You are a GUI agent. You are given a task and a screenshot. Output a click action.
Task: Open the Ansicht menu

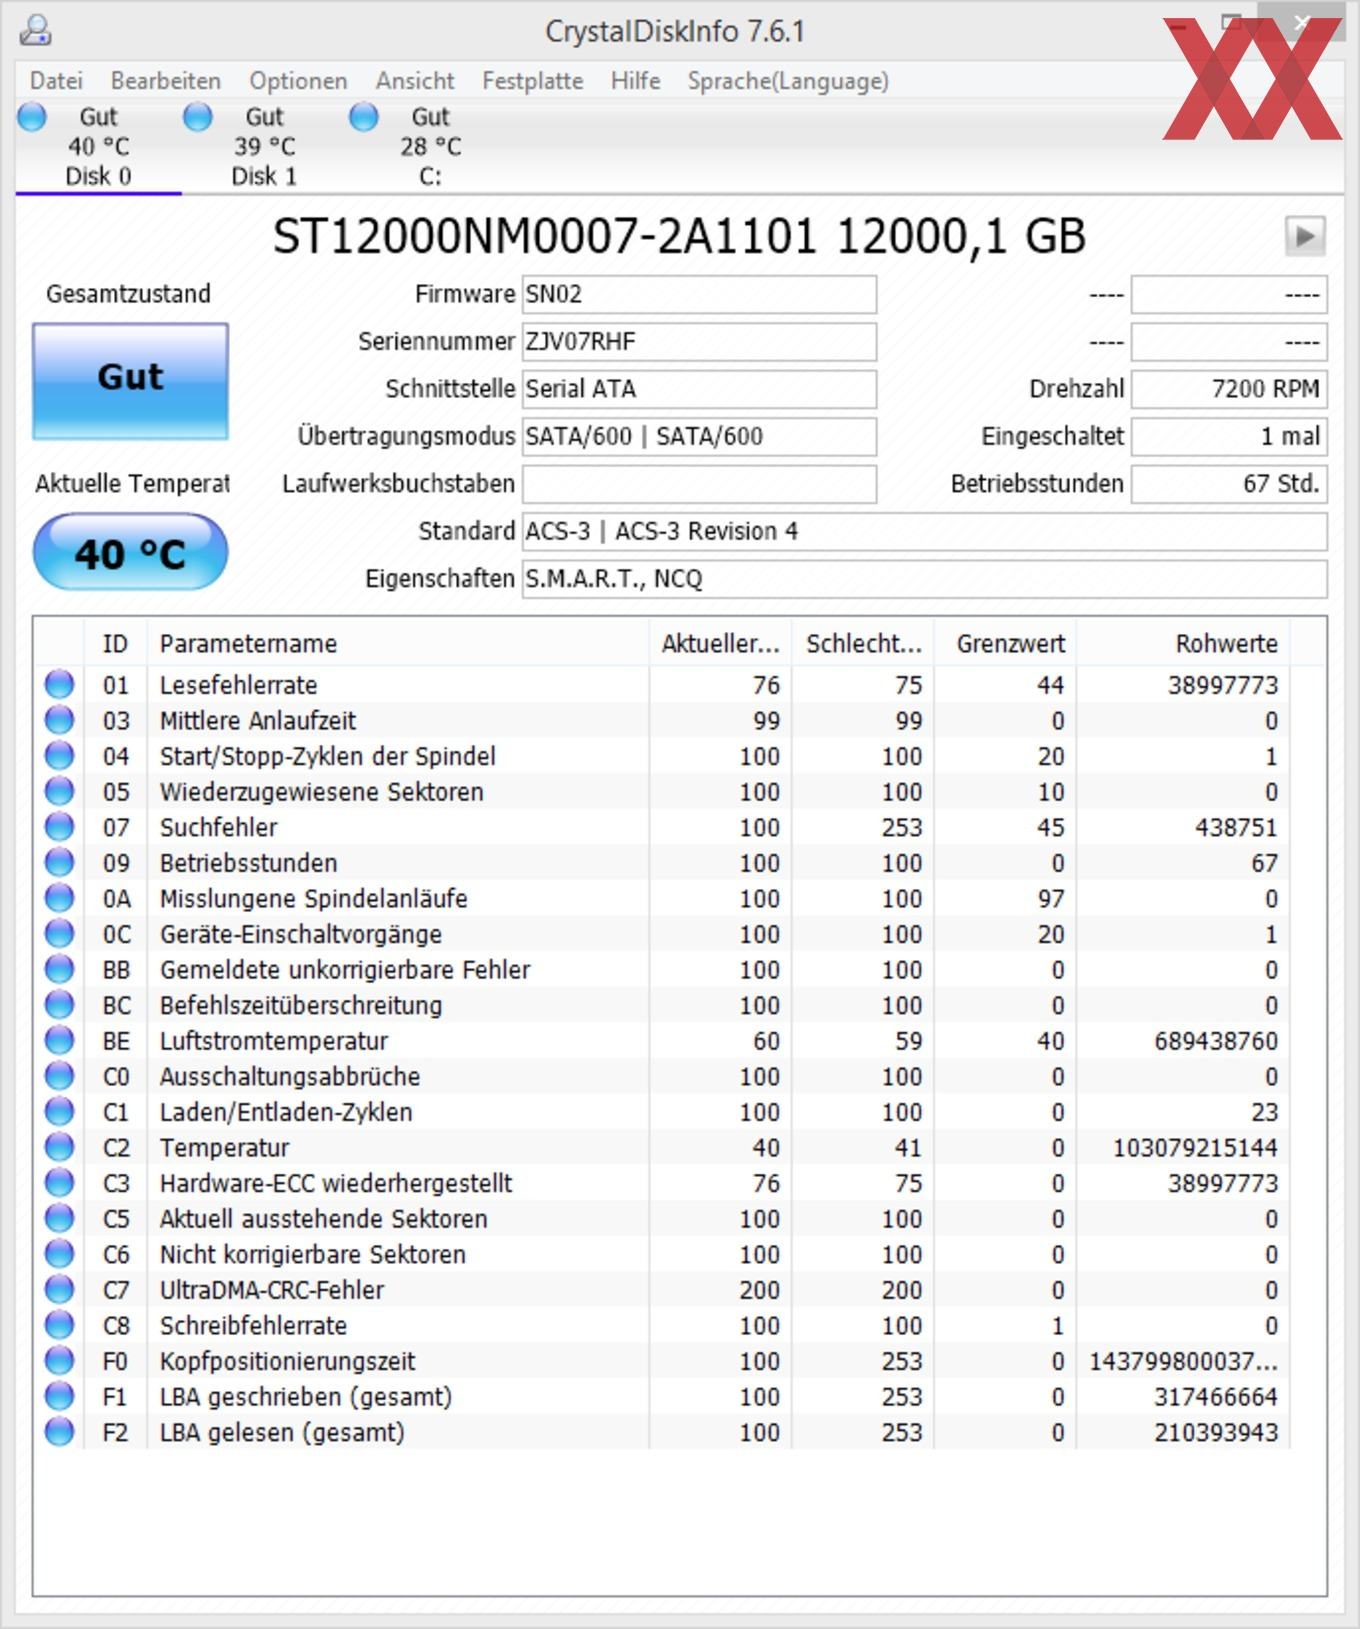(x=415, y=81)
